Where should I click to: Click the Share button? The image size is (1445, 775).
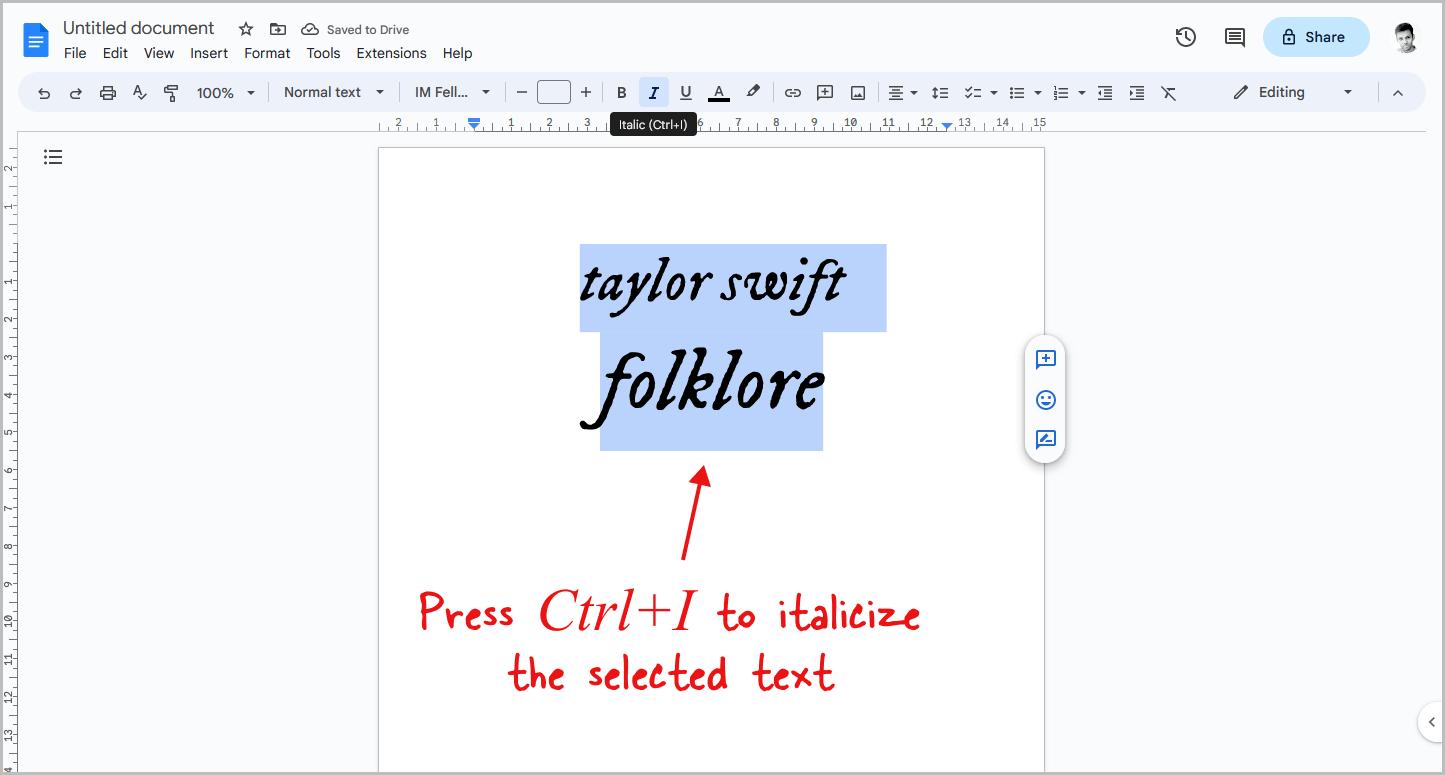point(1316,37)
